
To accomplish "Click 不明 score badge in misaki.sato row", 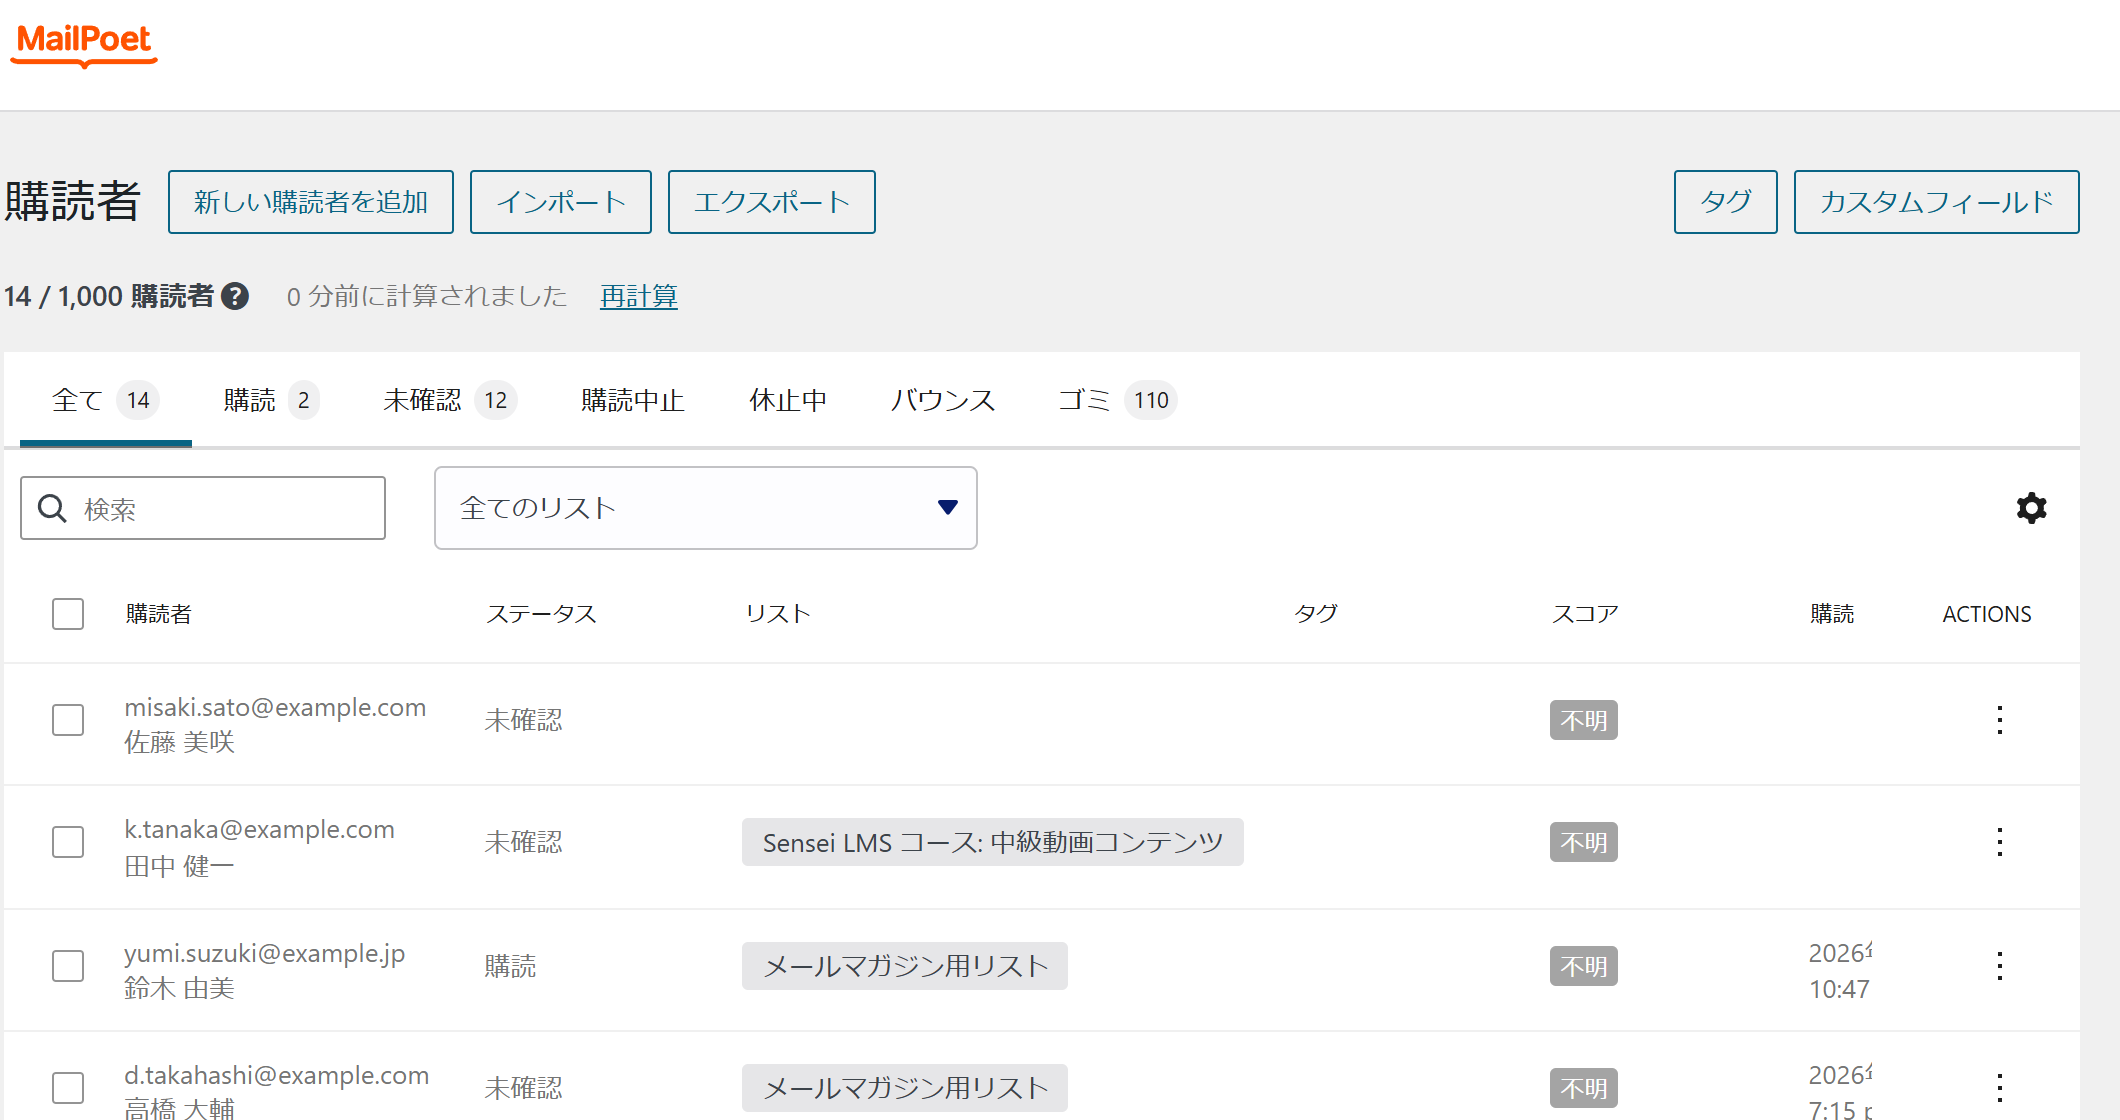I will [1584, 720].
